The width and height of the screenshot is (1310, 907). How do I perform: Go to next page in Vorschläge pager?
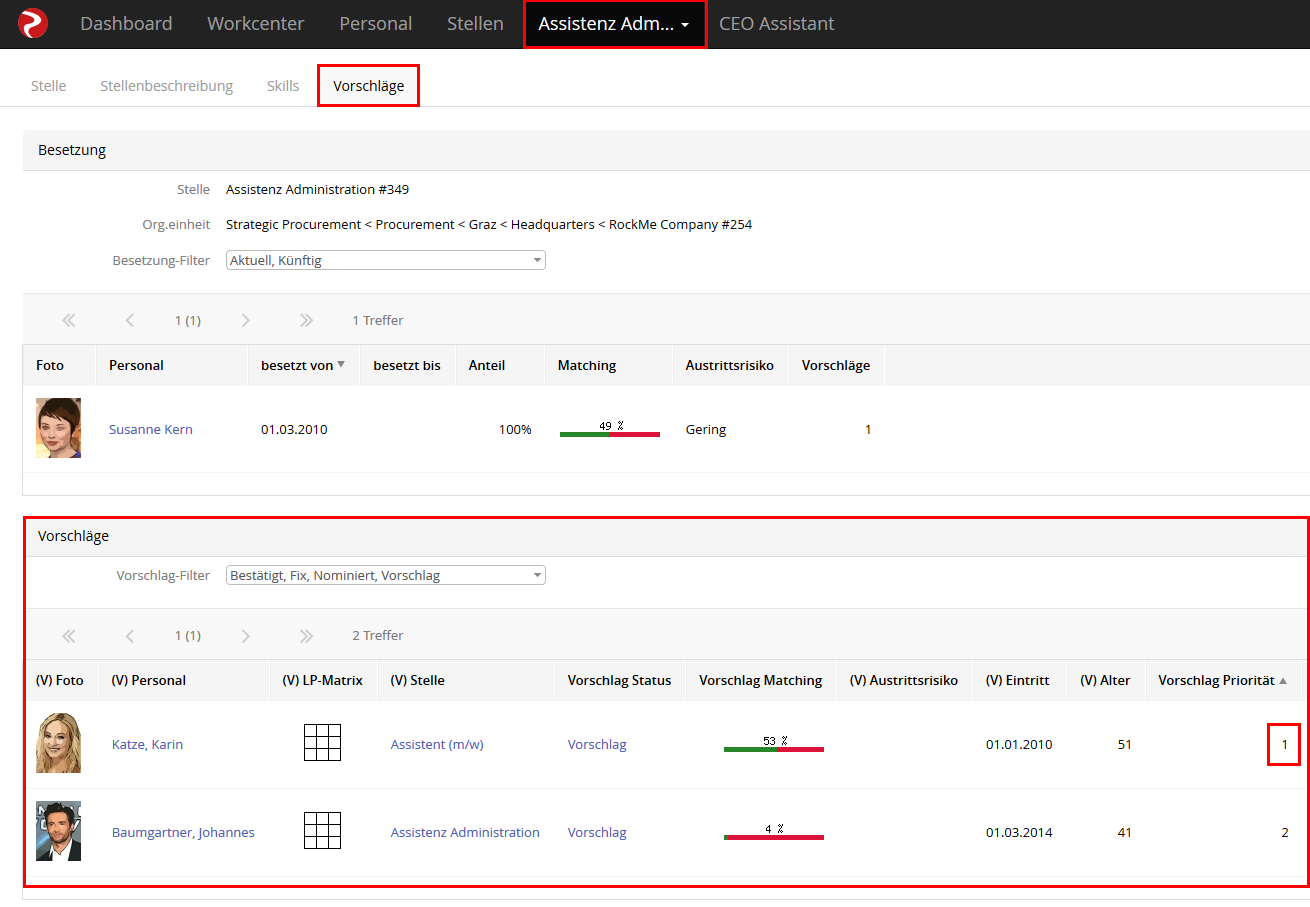click(x=246, y=635)
